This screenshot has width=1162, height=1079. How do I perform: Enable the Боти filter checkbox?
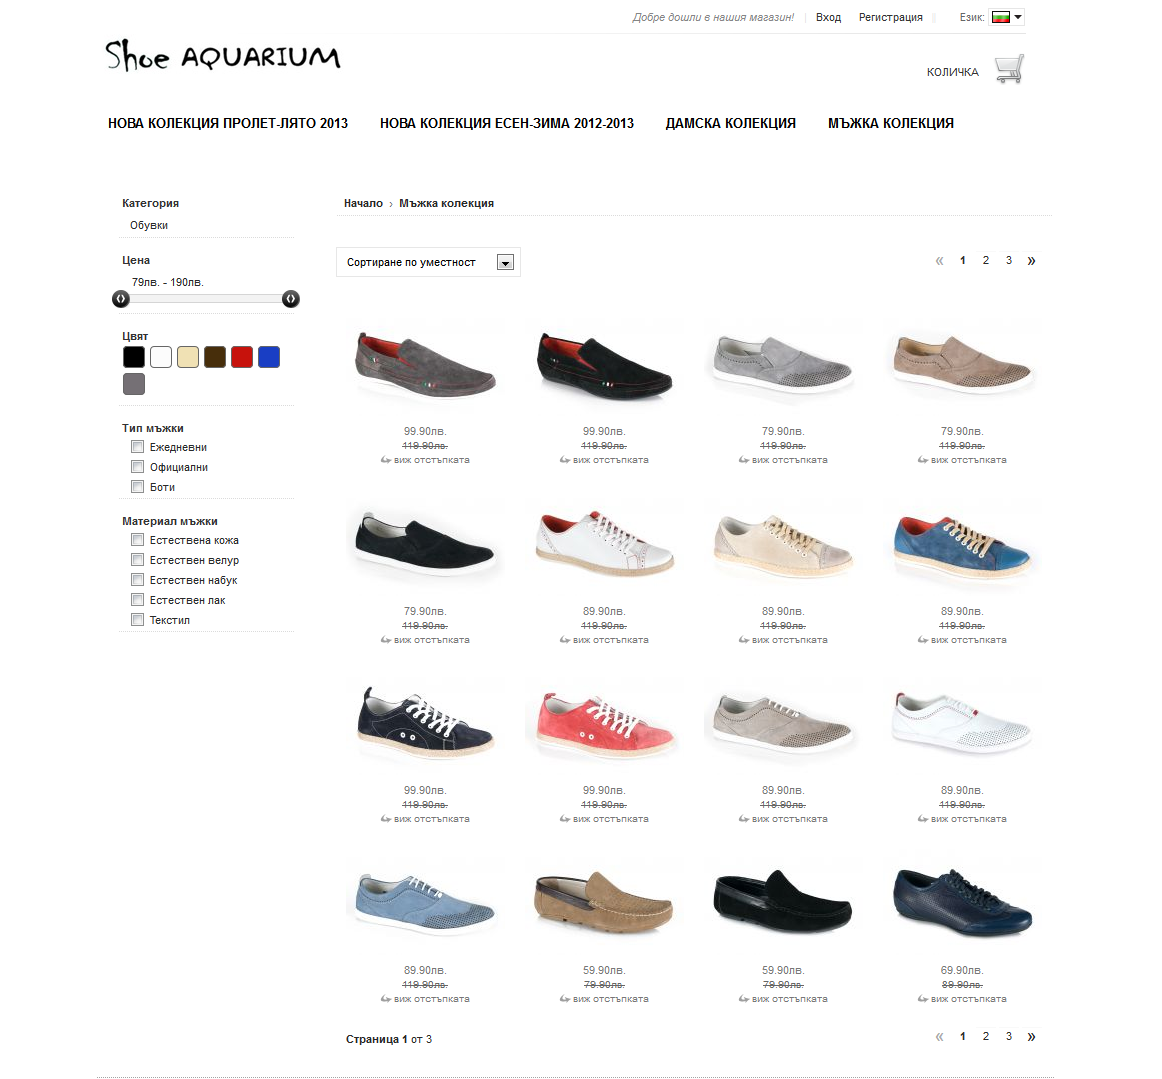pos(137,487)
